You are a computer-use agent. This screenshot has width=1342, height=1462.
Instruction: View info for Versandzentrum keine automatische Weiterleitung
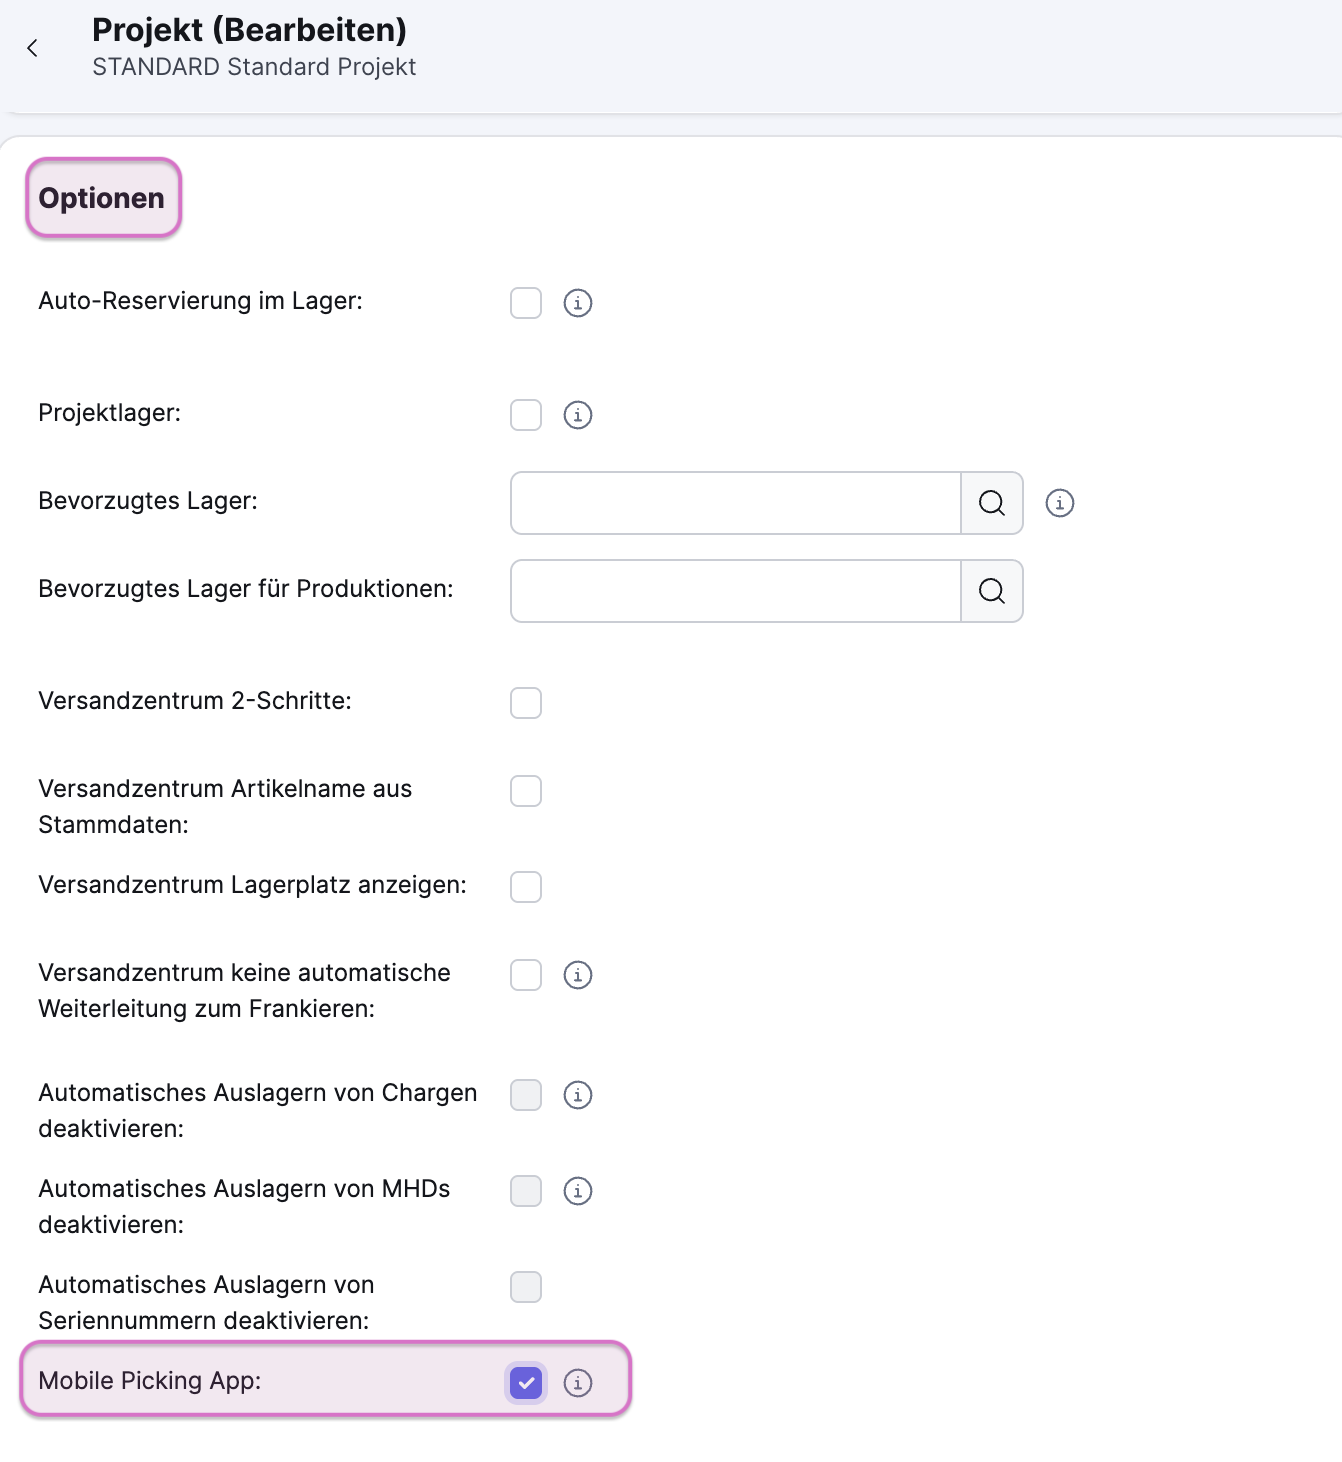(577, 975)
